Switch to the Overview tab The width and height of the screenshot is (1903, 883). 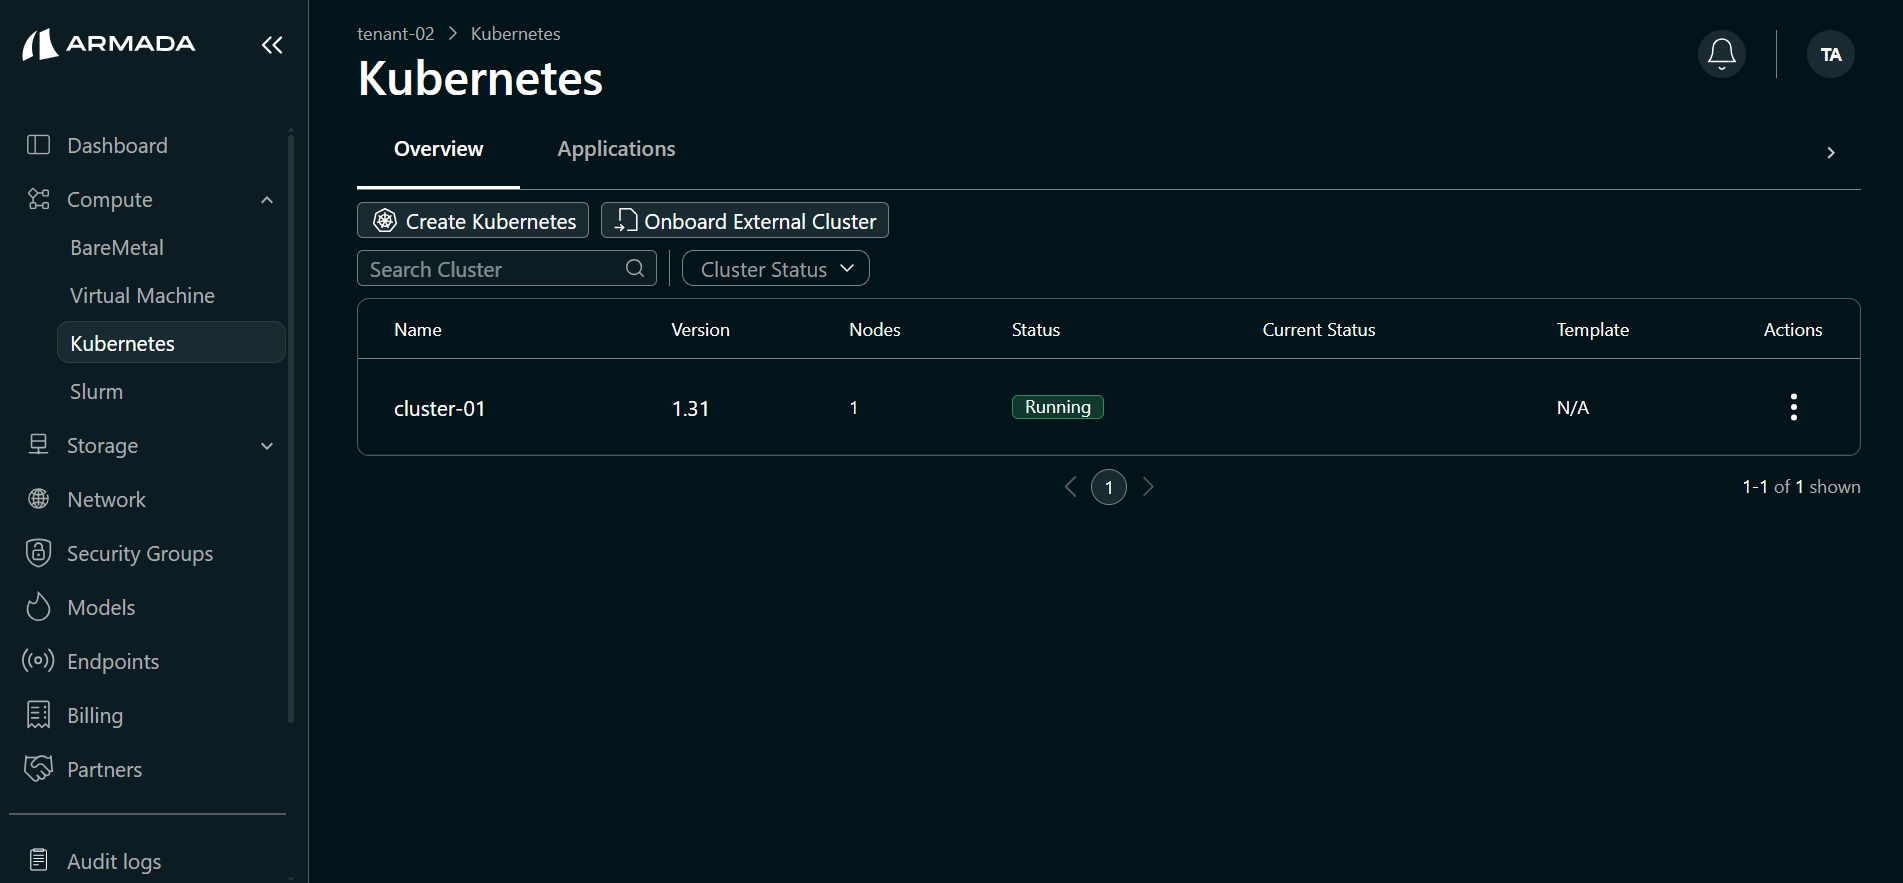(438, 149)
